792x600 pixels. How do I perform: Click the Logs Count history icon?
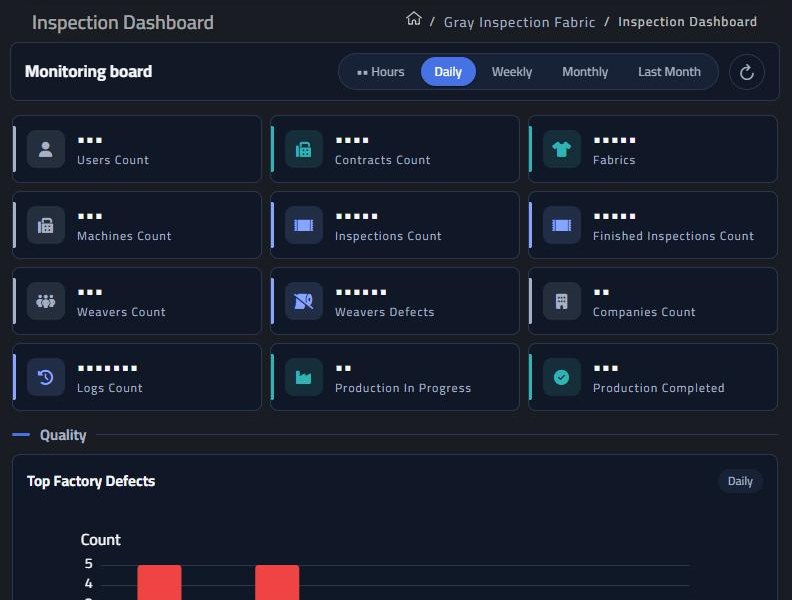pos(46,377)
